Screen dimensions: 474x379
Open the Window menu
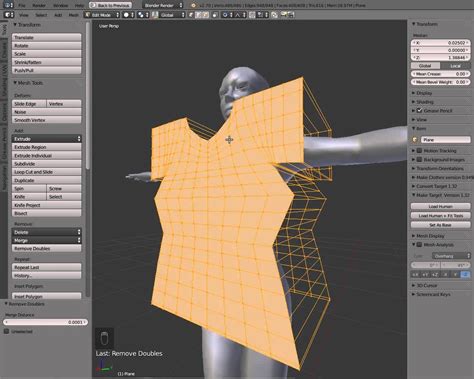pyautogui.click(x=60, y=5)
